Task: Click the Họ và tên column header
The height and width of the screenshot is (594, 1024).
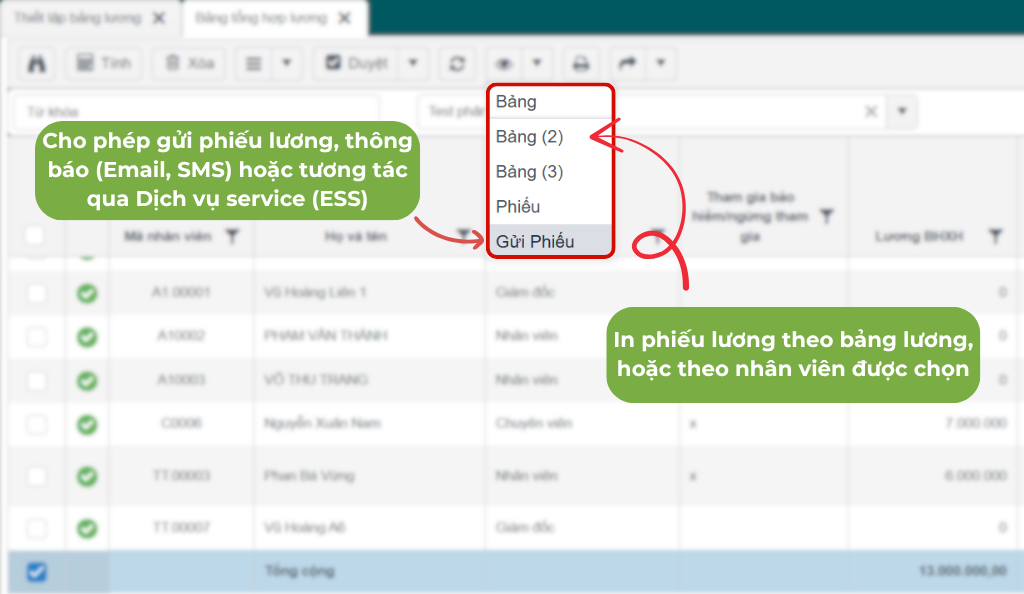Action: pos(356,236)
